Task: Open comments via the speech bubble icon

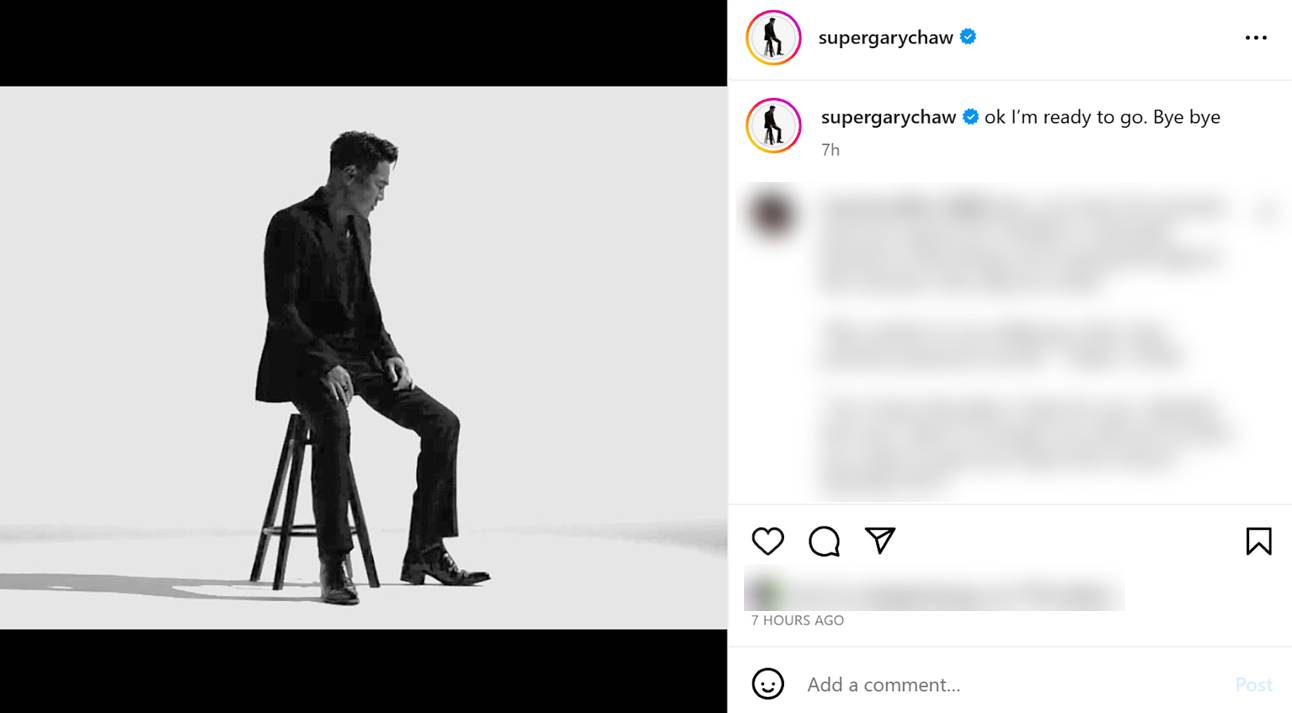Action: tap(824, 541)
